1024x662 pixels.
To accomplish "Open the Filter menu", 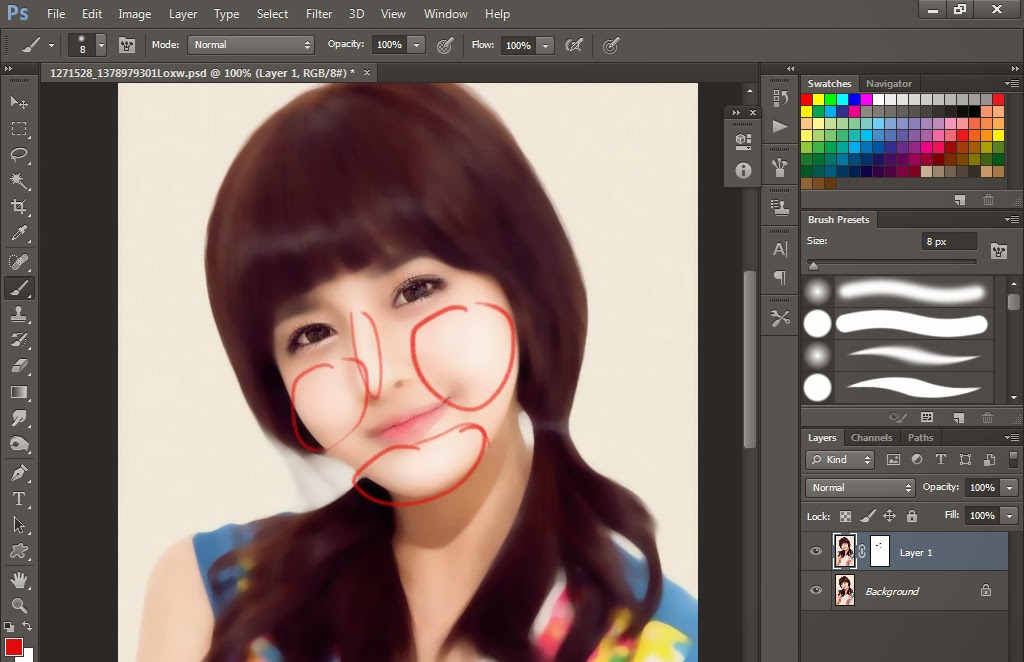I will [x=319, y=14].
